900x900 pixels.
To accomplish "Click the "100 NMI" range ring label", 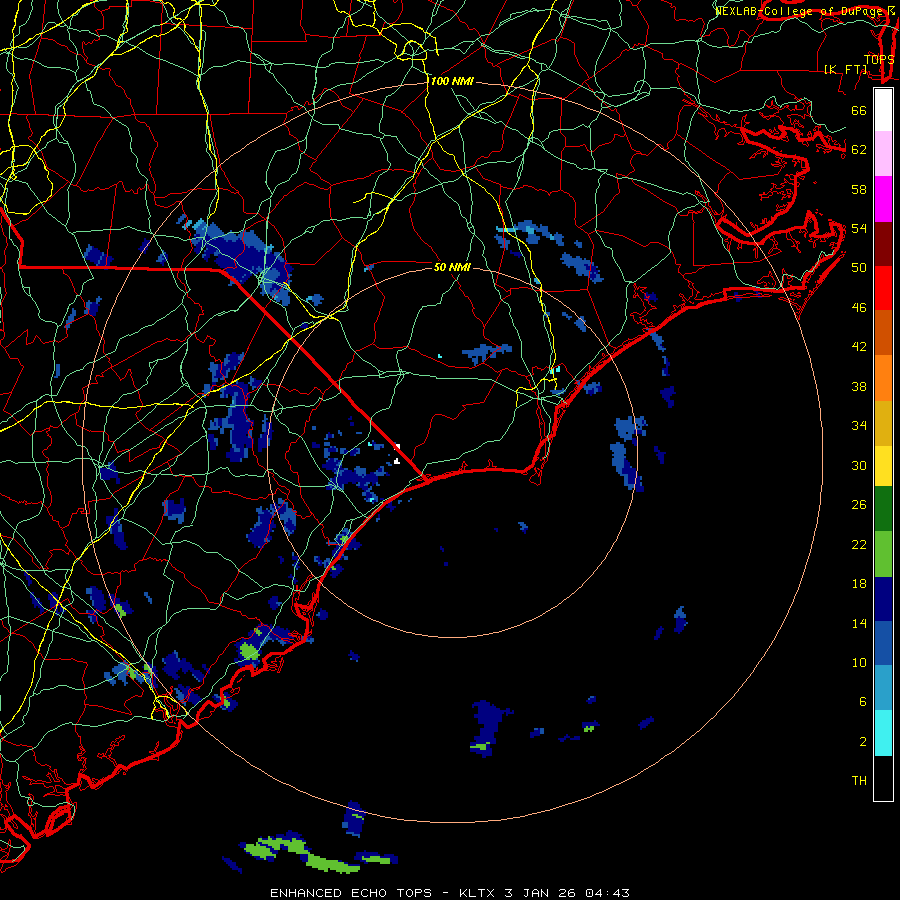I will (x=452, y=82).
